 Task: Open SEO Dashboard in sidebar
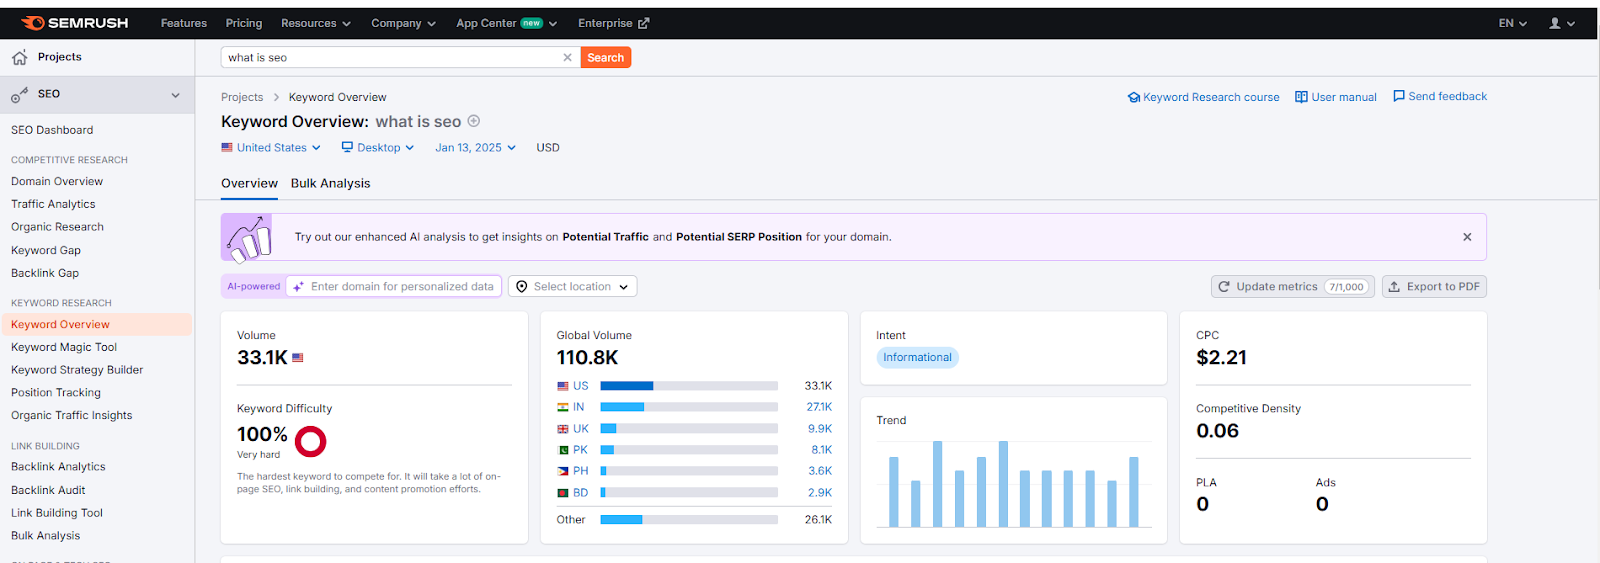click(x=52, y=130)
